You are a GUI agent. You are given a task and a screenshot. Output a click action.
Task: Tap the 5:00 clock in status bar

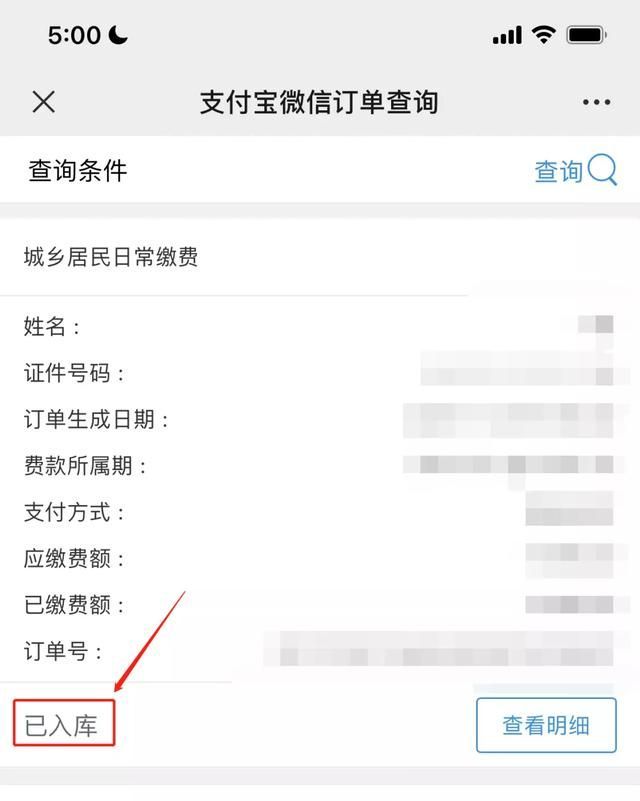[x=75, y=35]
